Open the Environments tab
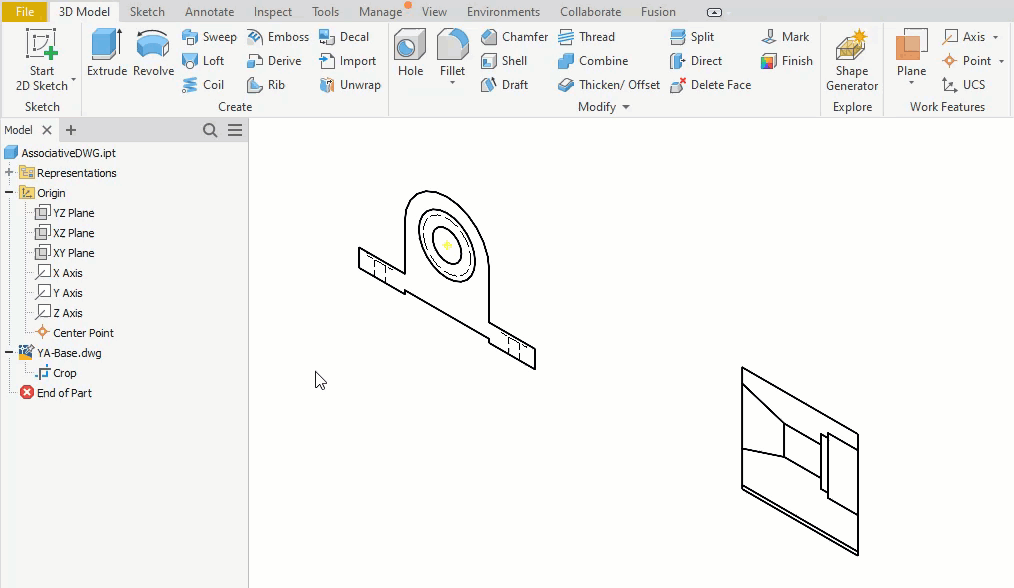 pyautogui.click(x=503, y=12)
